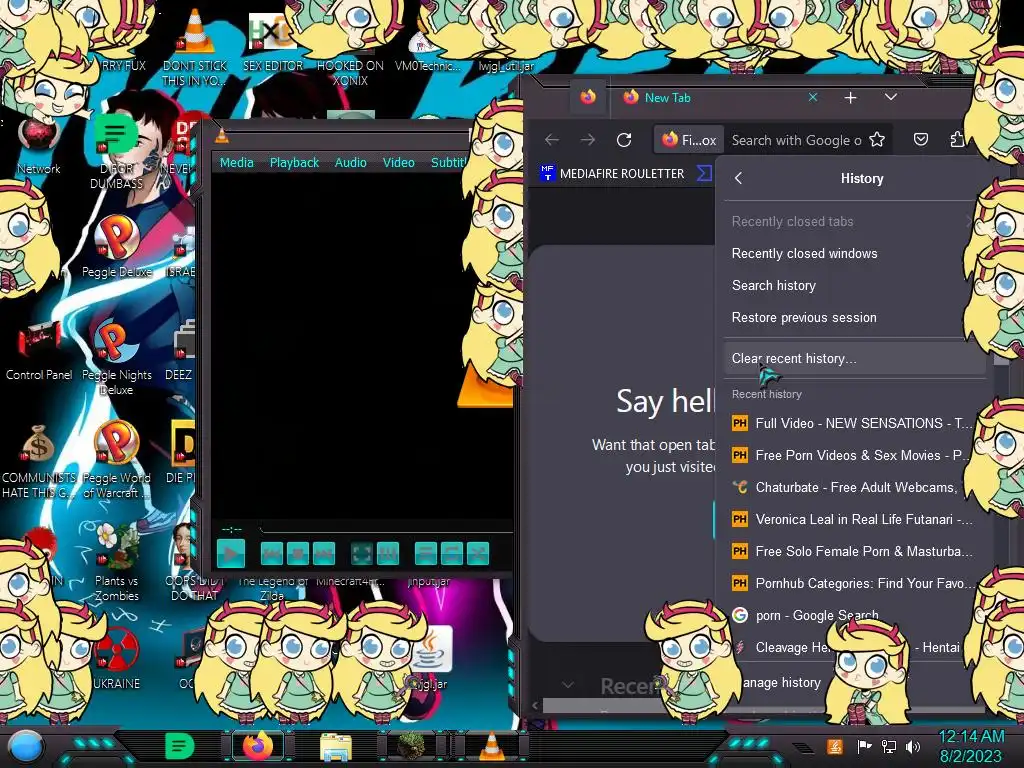Image resolution: width=1024 pixels, height=768 pixels.
Task: Toggle VLC shuffle/random mode
Action: tap(478, 554)
